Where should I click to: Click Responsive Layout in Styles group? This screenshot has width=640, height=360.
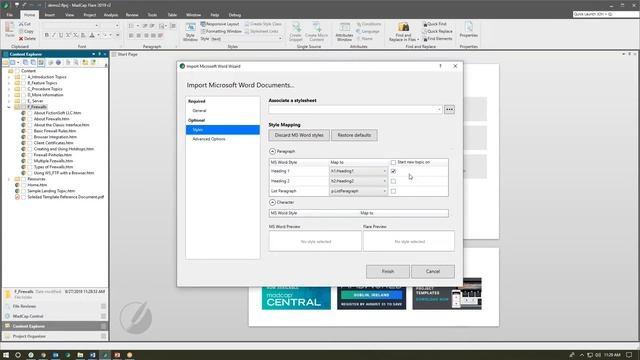(220, 24)
